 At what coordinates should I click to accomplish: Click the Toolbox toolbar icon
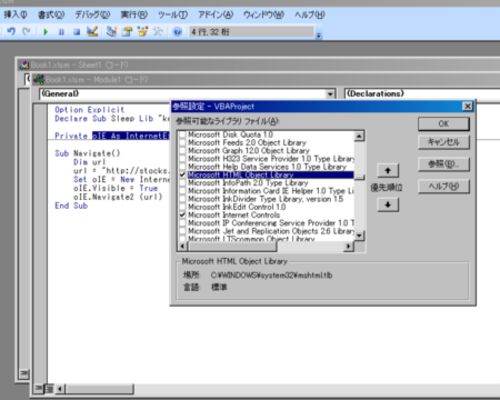coord(158,32)
